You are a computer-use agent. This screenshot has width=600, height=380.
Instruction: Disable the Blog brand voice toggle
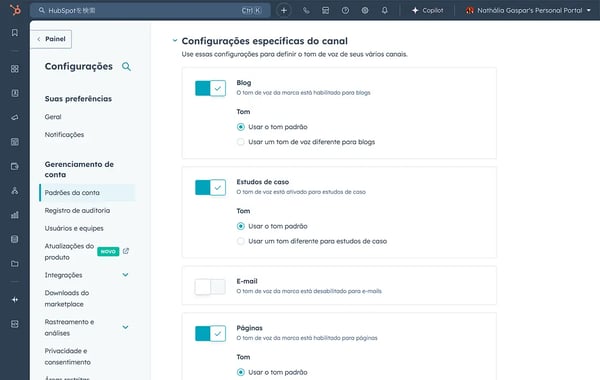(210, 88)
